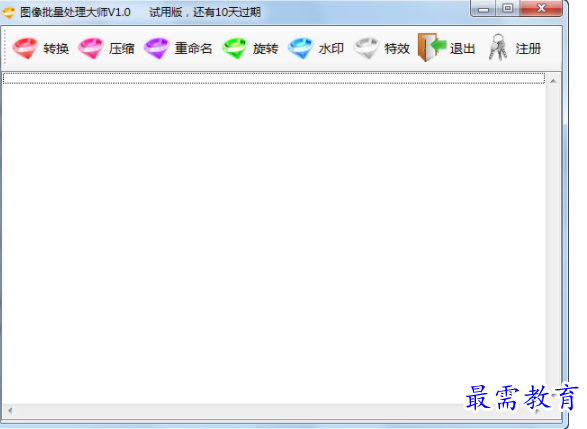Select the dotted focused row in list
587x429 pixels.
[x=274, y=78]
